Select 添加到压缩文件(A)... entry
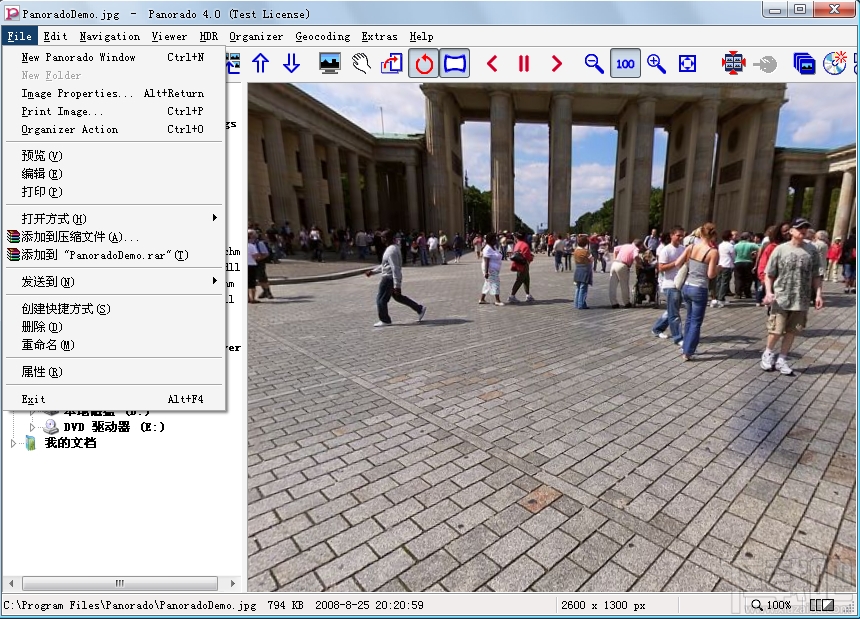The width and height of the screenshot is (860, 619). point(113,237)
